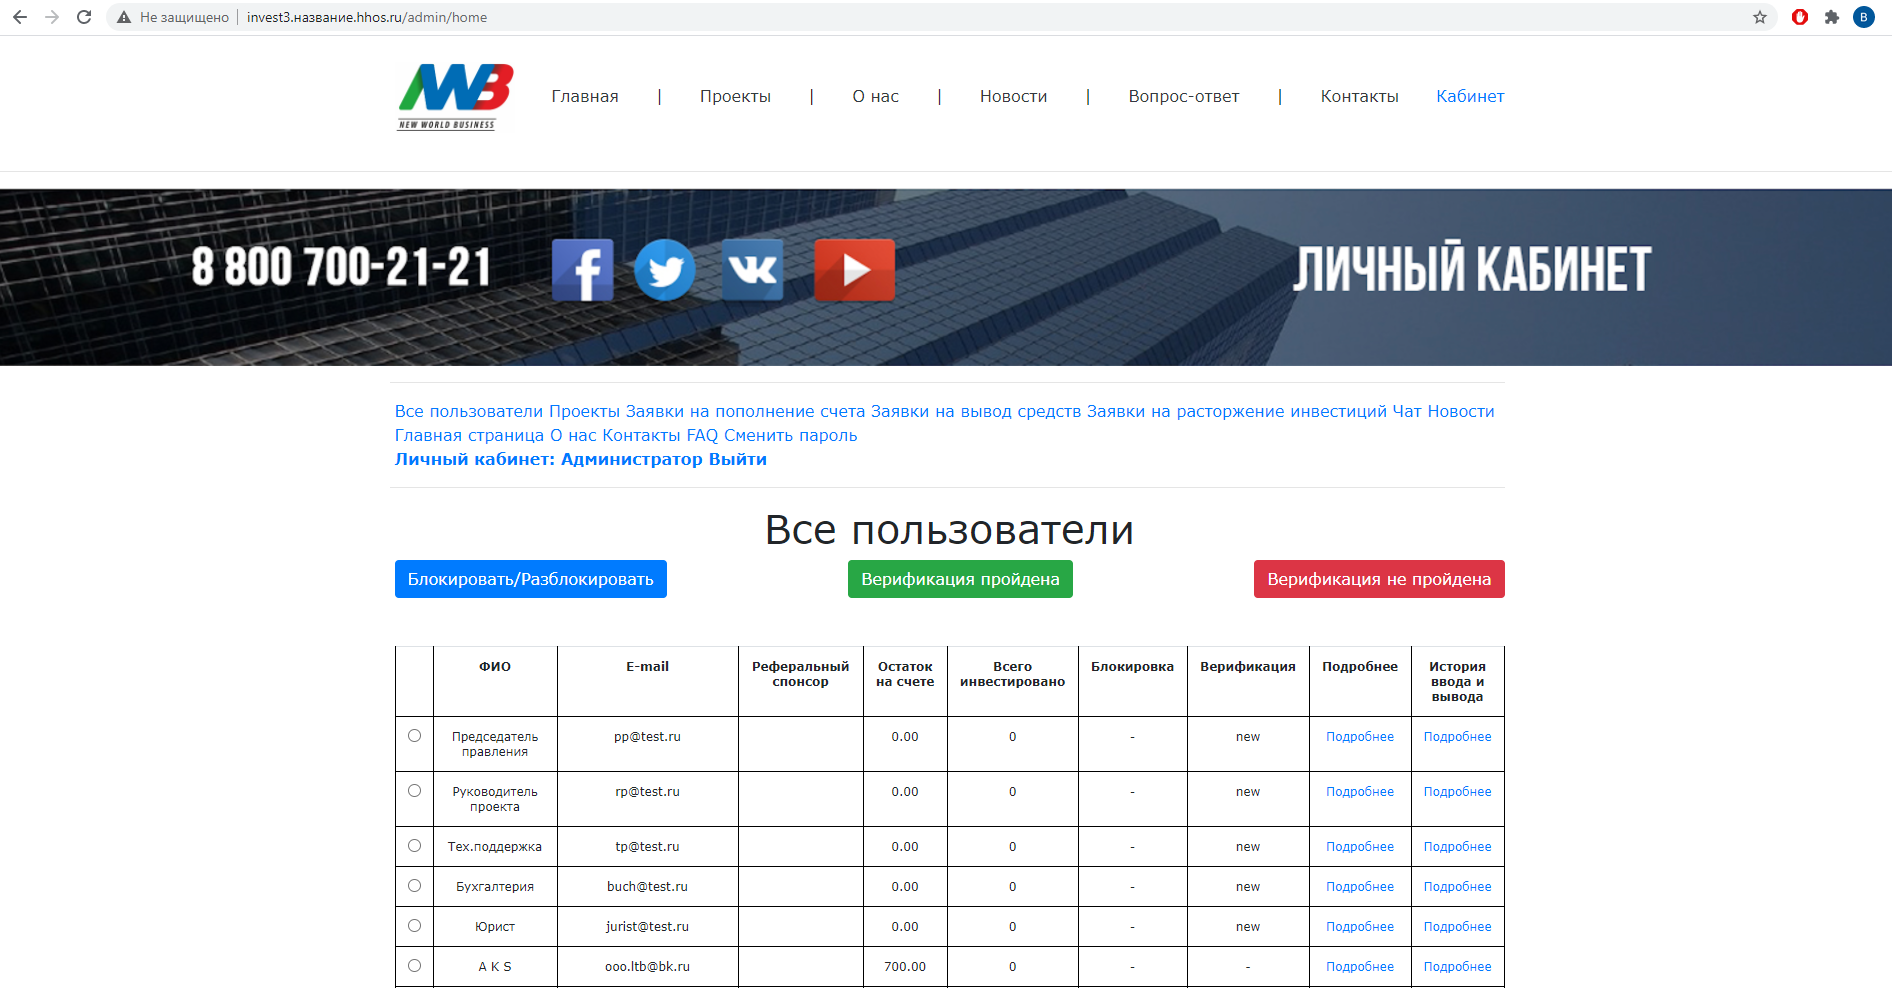The height and width of the screenshot is (988, 1892).
Task: Open the YouTube social icon
Action: (855, 270)
